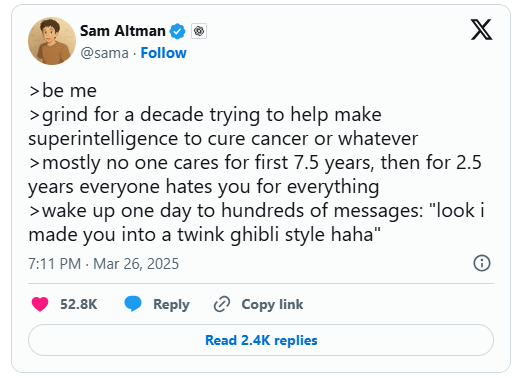Click the Reply text label
The width and height of the screenshot is (515, 378).
point(171,304)
